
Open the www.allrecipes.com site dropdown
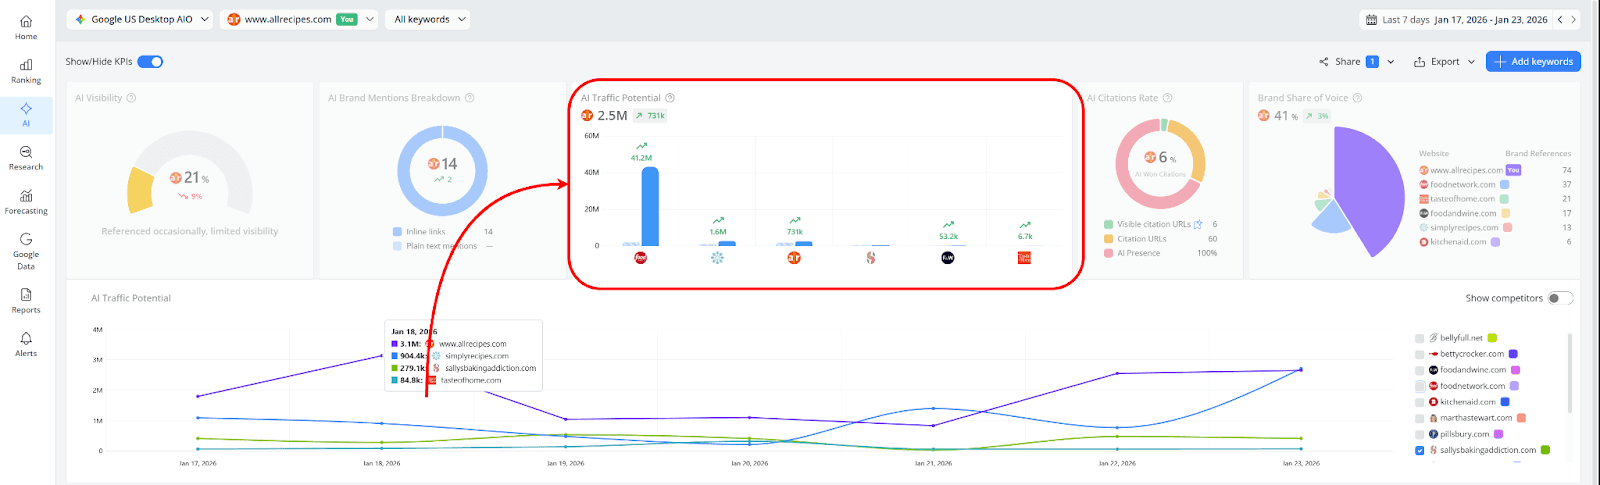(299, 19)
